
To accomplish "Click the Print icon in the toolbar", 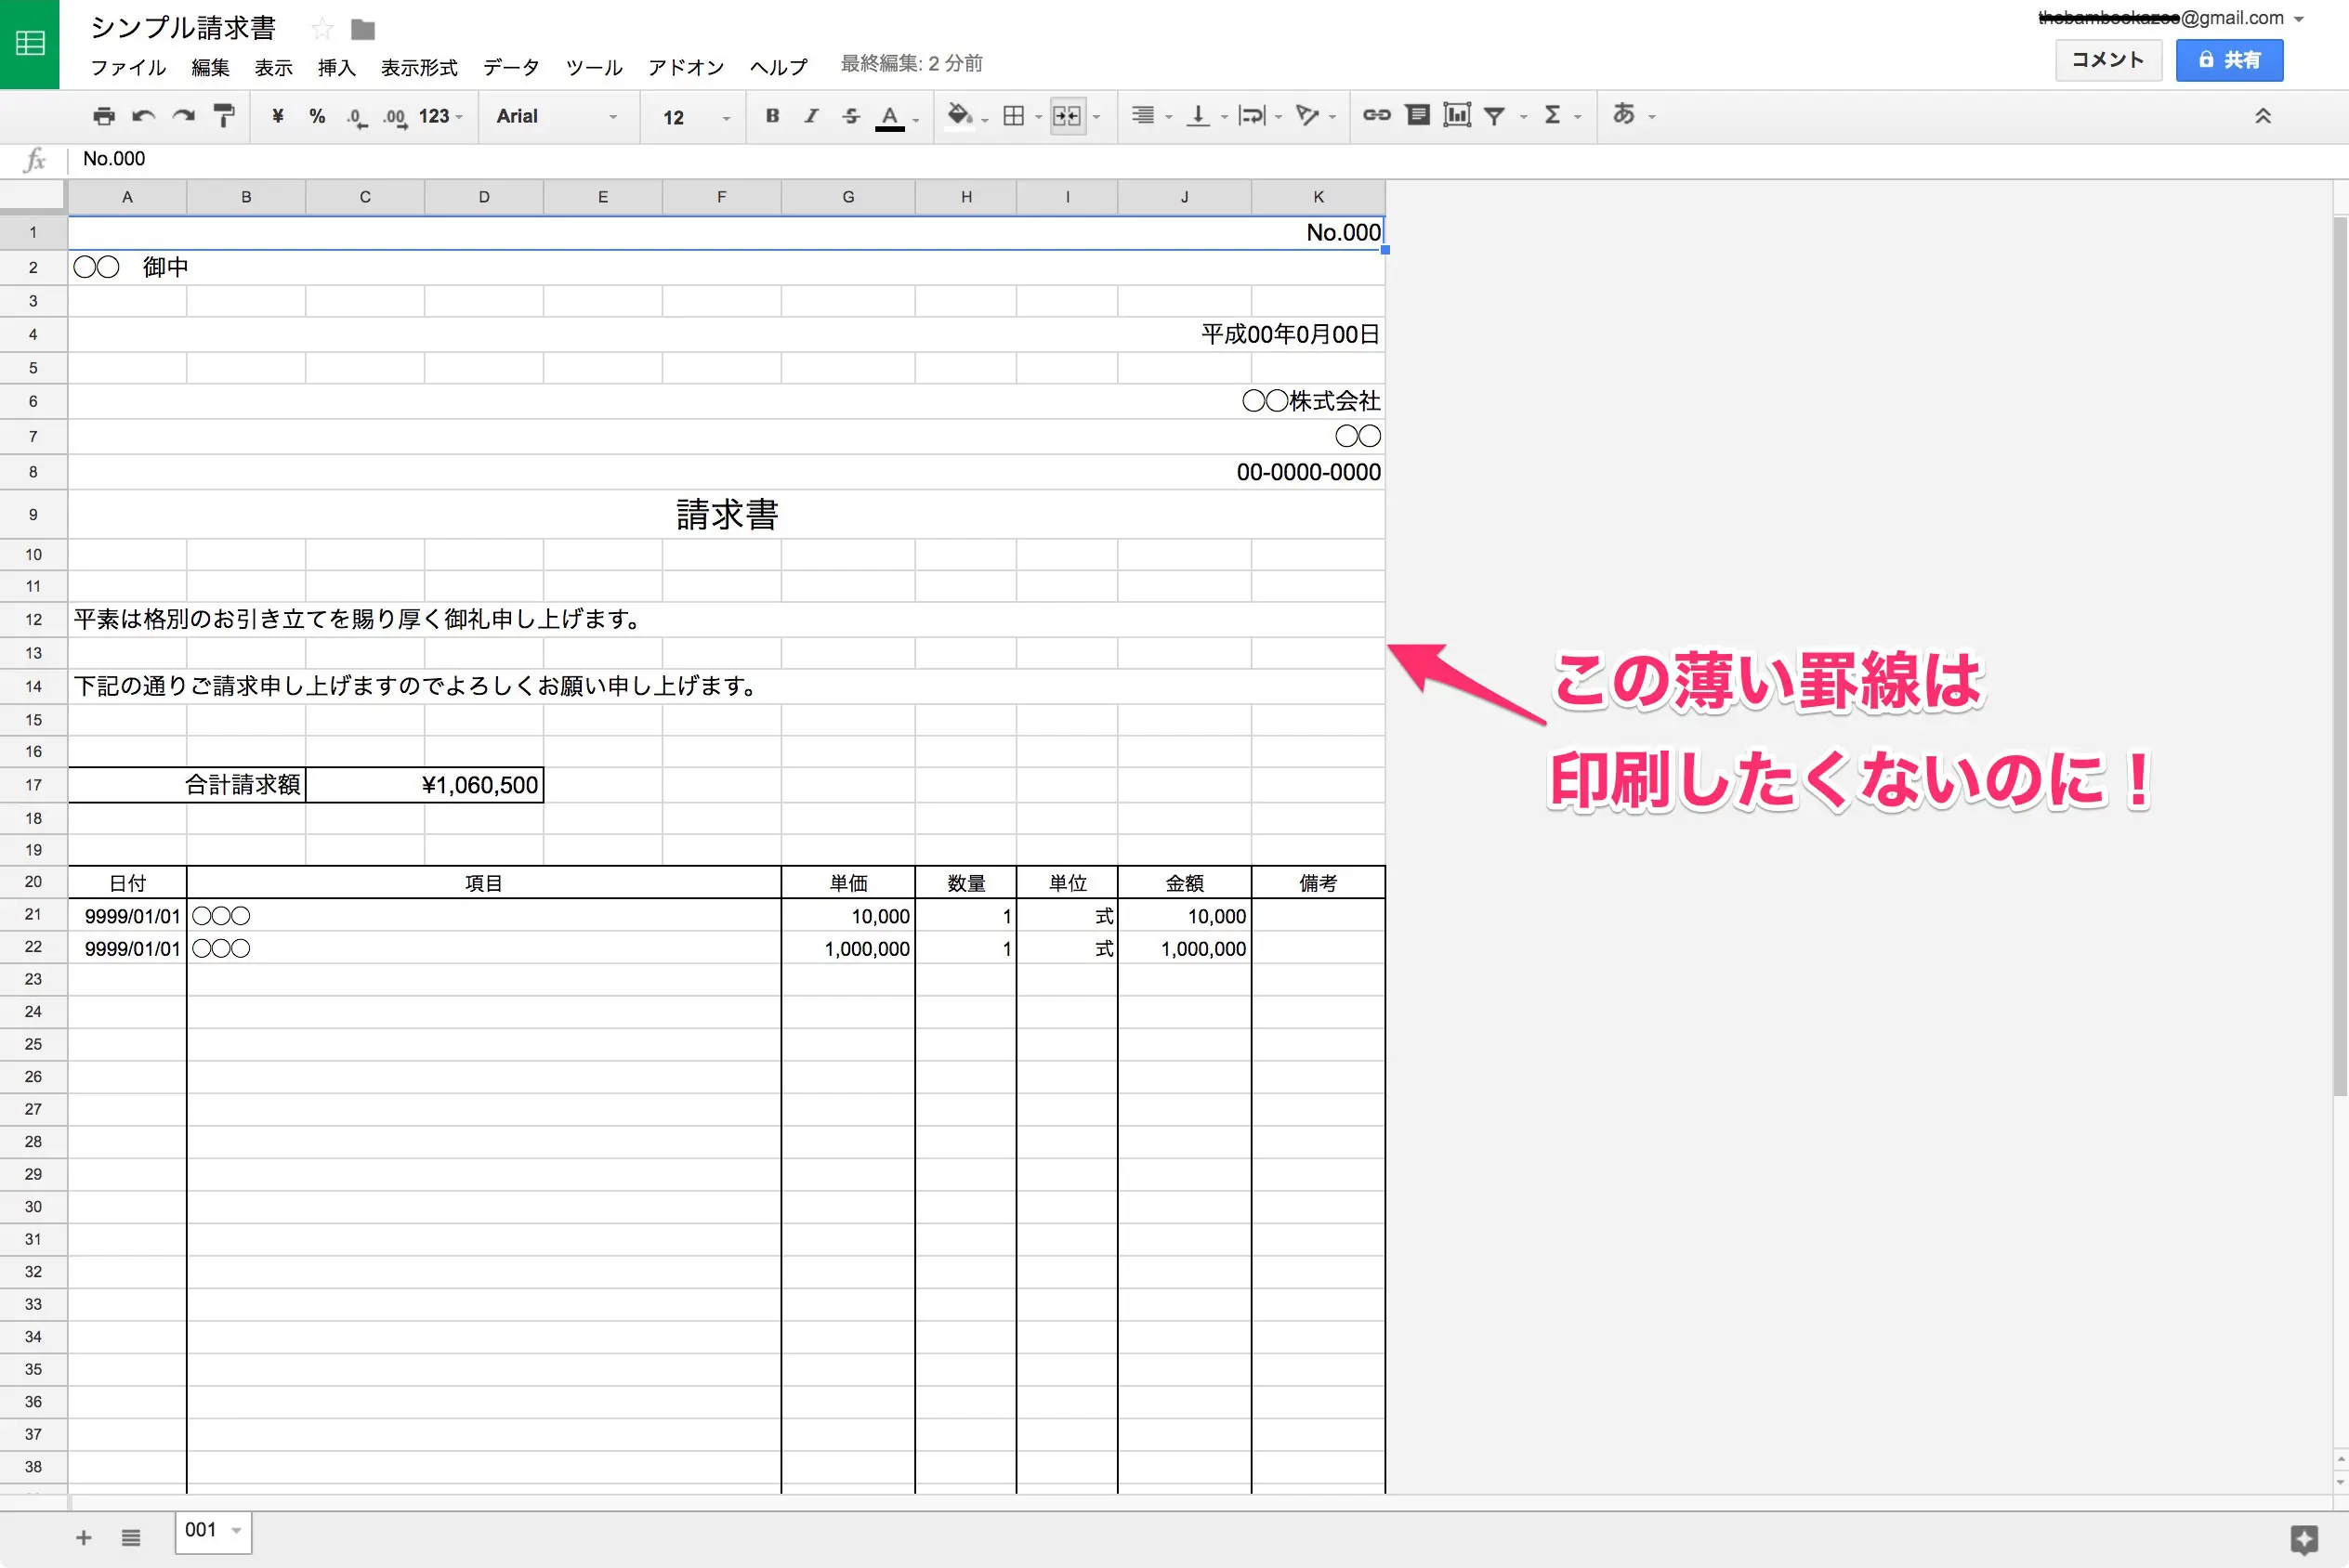I will (103, 116).
